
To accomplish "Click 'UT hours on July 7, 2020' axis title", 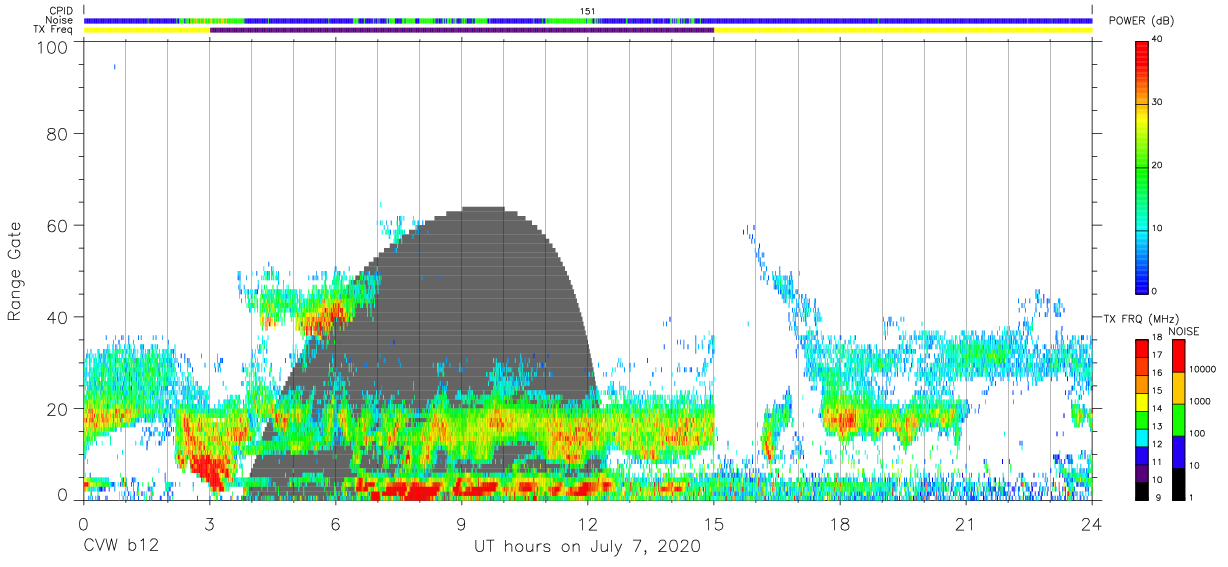I will click(587, 547).
